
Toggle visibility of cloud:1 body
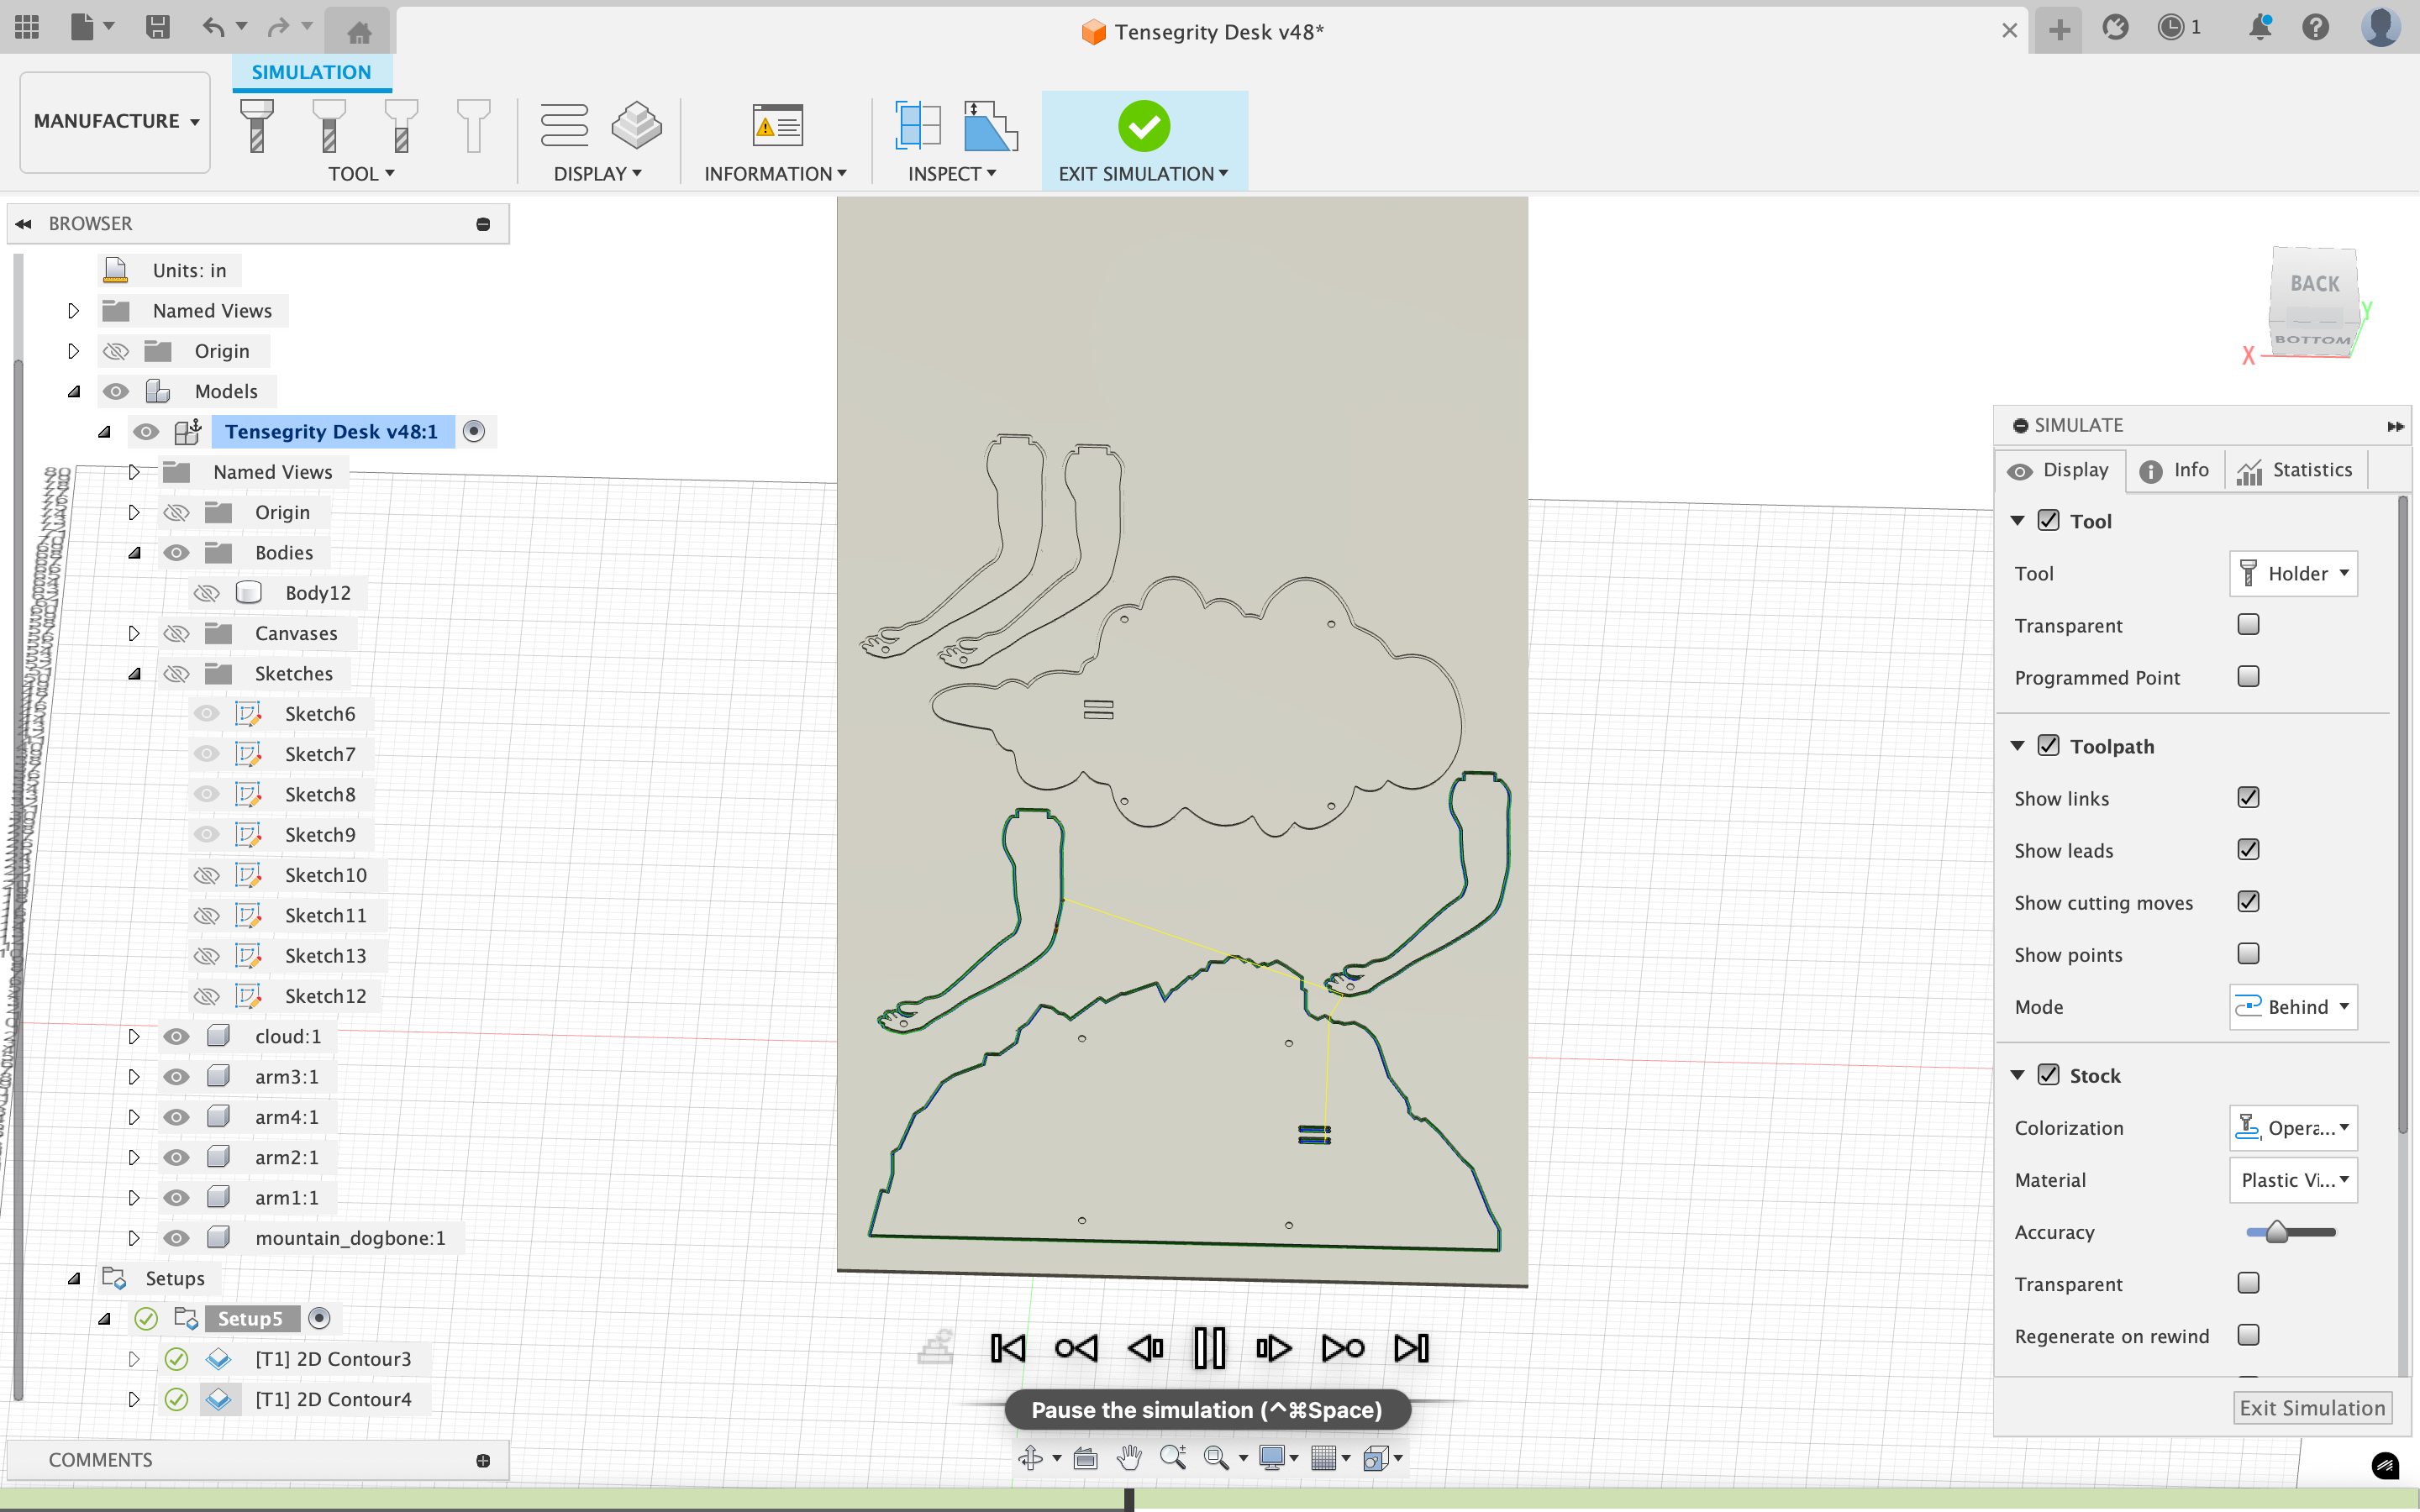[174, 1035]
